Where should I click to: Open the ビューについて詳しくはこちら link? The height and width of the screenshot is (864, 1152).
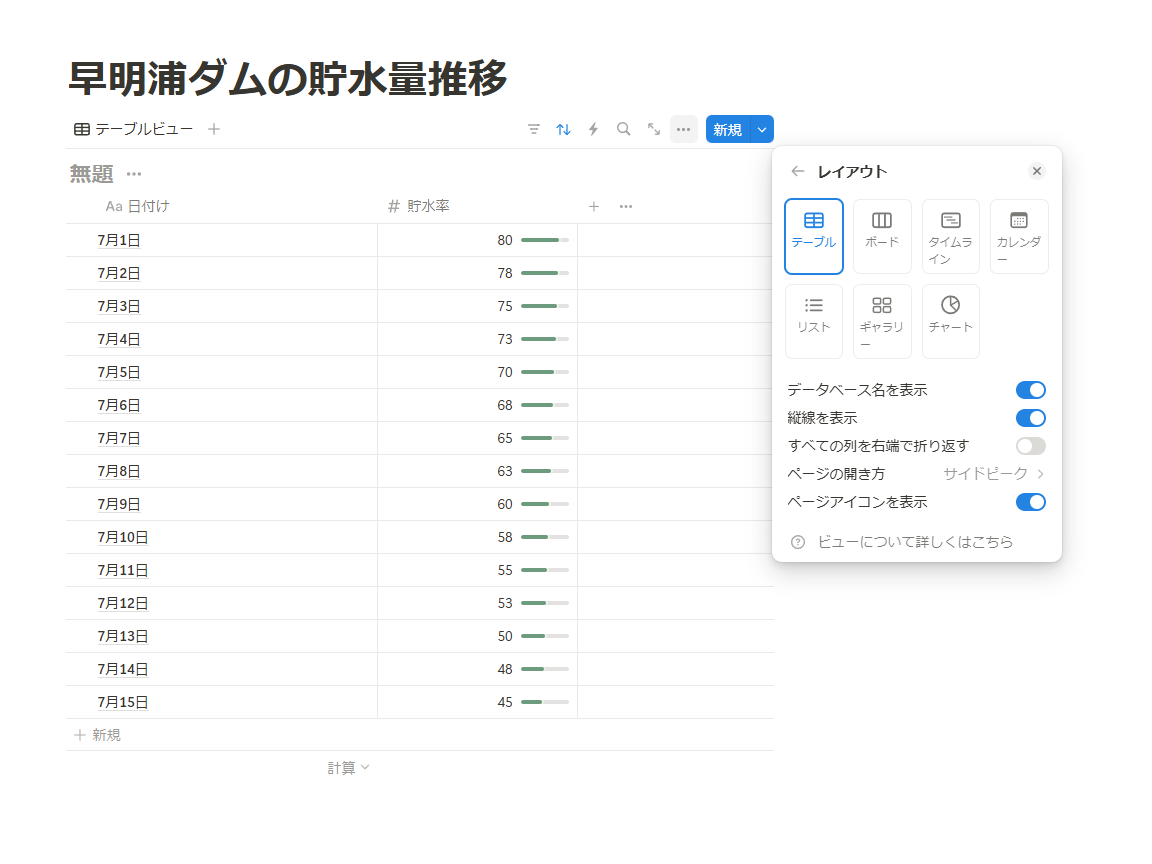point(915,541)
